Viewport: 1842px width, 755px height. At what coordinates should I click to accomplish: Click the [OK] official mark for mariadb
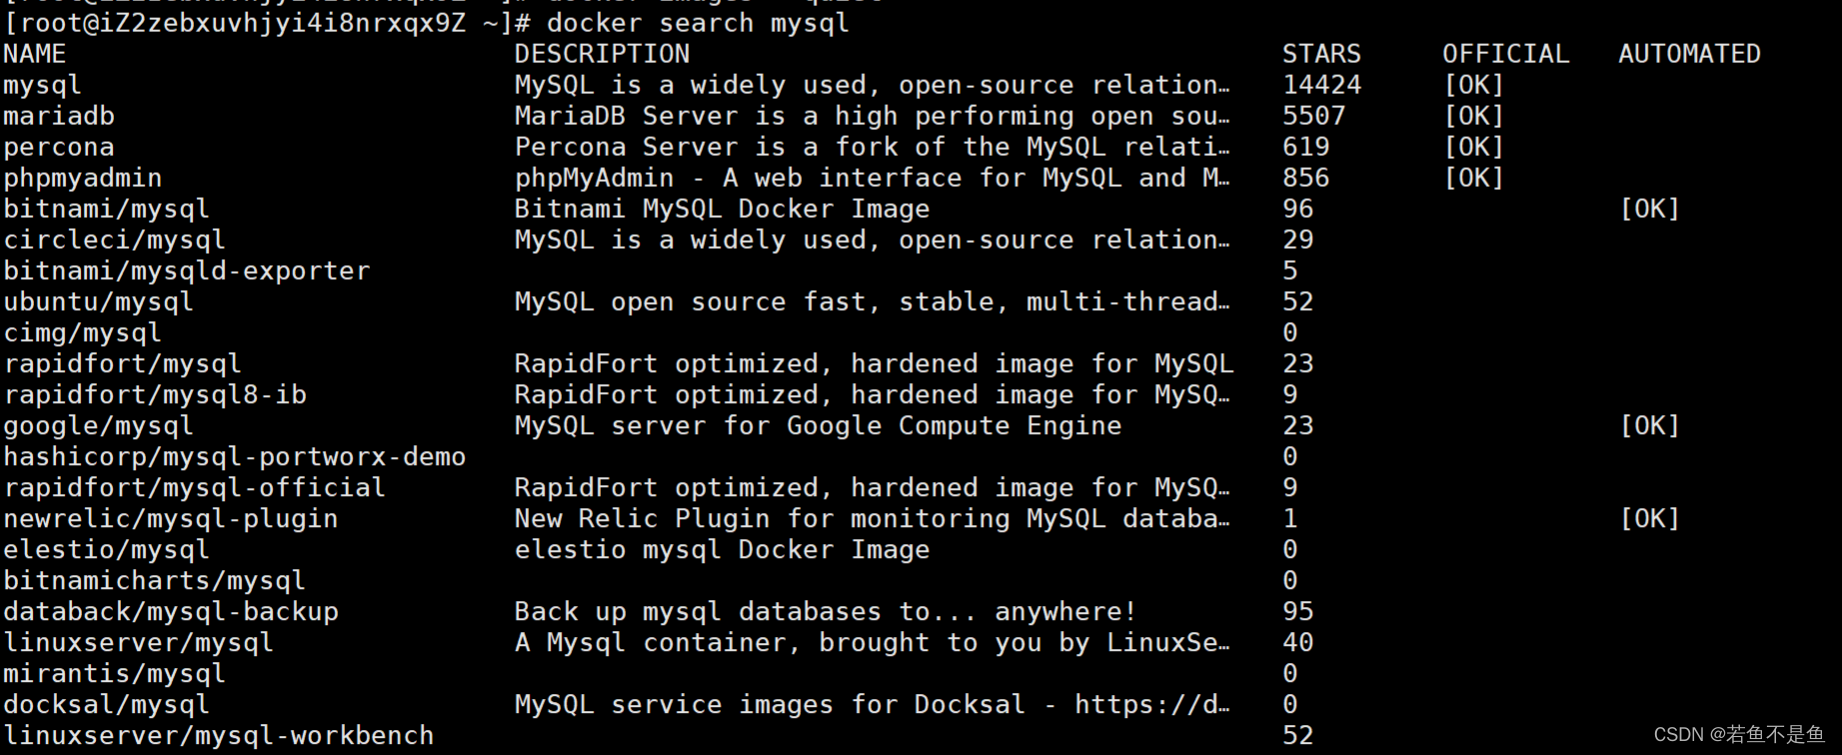(x=1473, y=116)
